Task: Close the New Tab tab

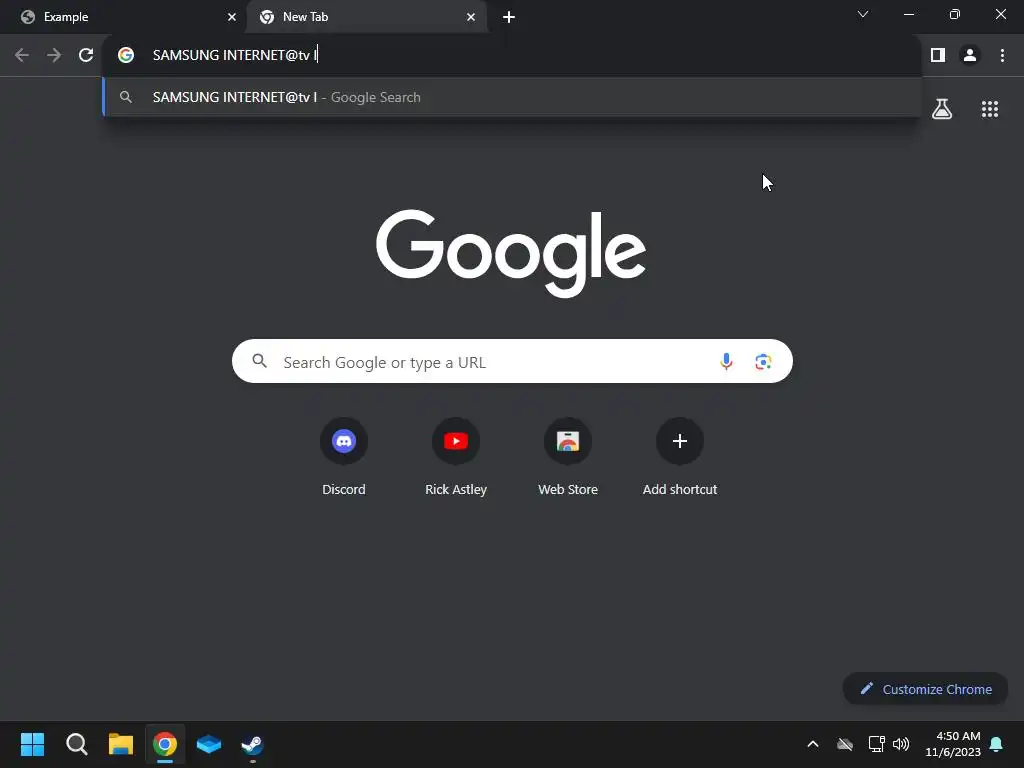Action: tap(471, 17)
